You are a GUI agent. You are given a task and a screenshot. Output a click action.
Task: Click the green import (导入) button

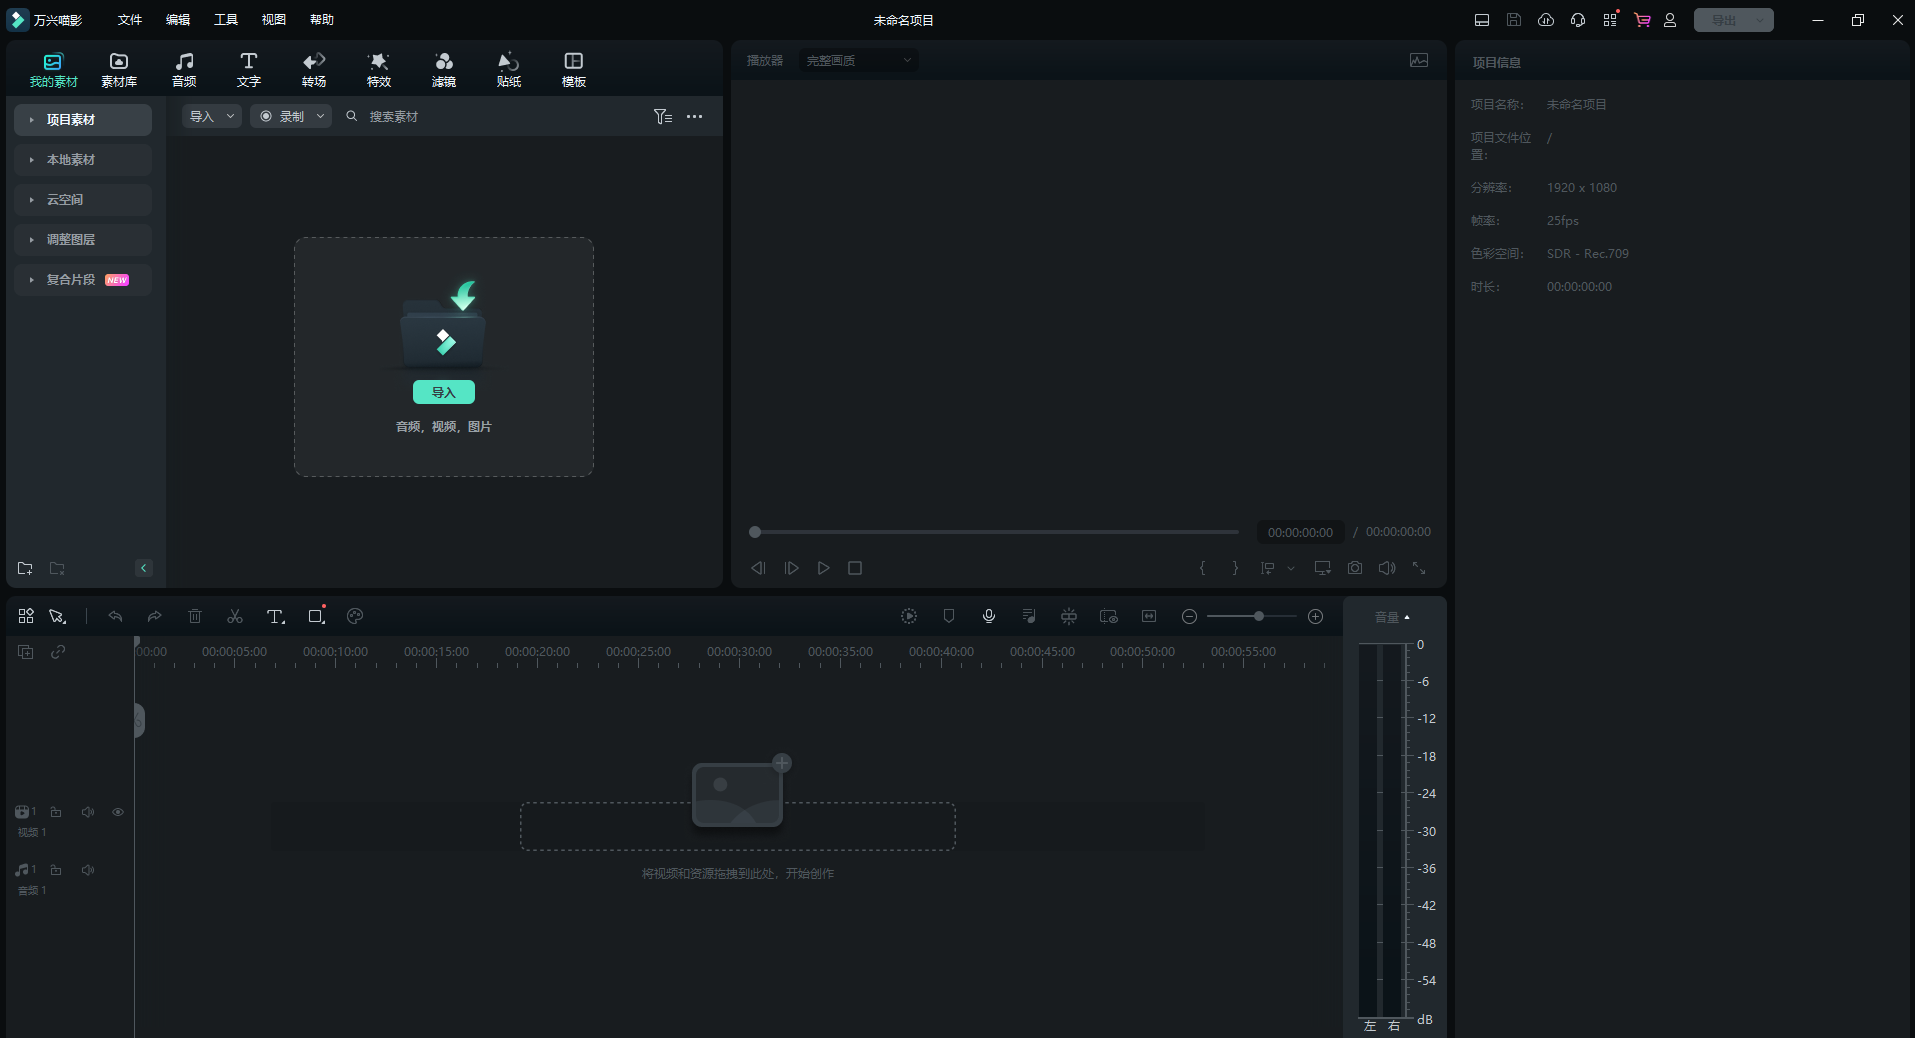click(x=444, y=393)
